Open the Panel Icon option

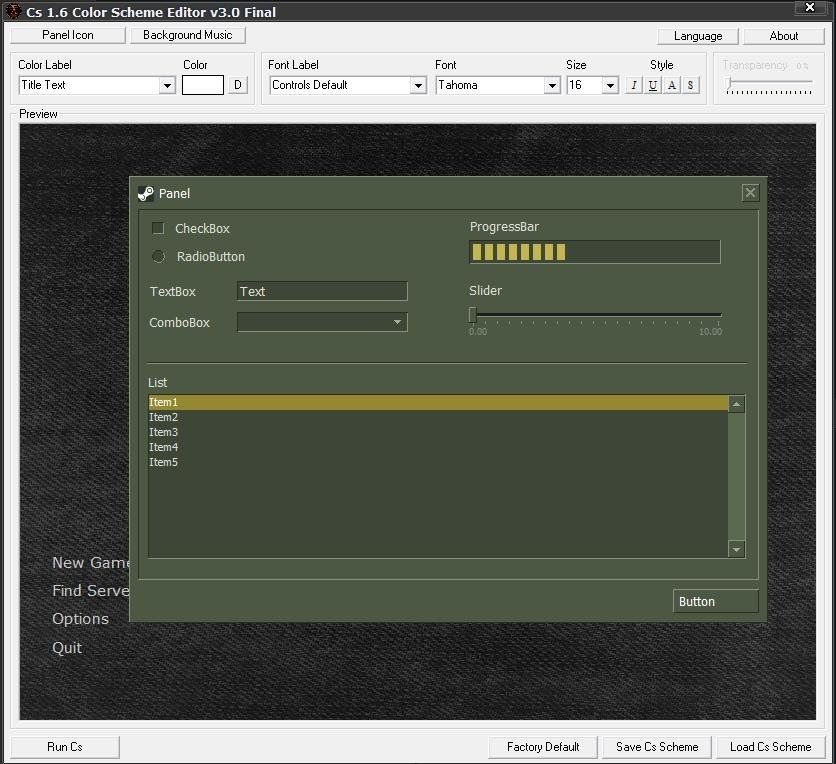pyautogui.click(x=68, y=35)
